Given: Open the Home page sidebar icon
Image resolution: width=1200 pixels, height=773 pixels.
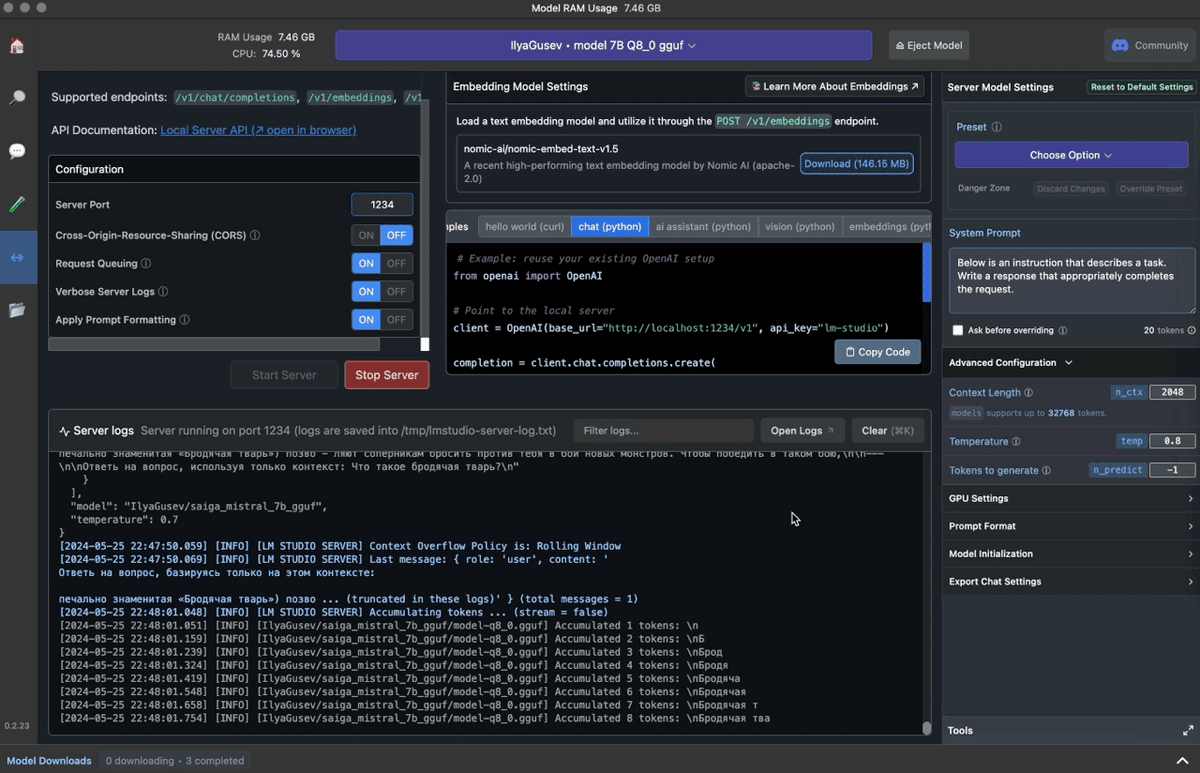Looking at the screenshot, I should coord(17,46).
